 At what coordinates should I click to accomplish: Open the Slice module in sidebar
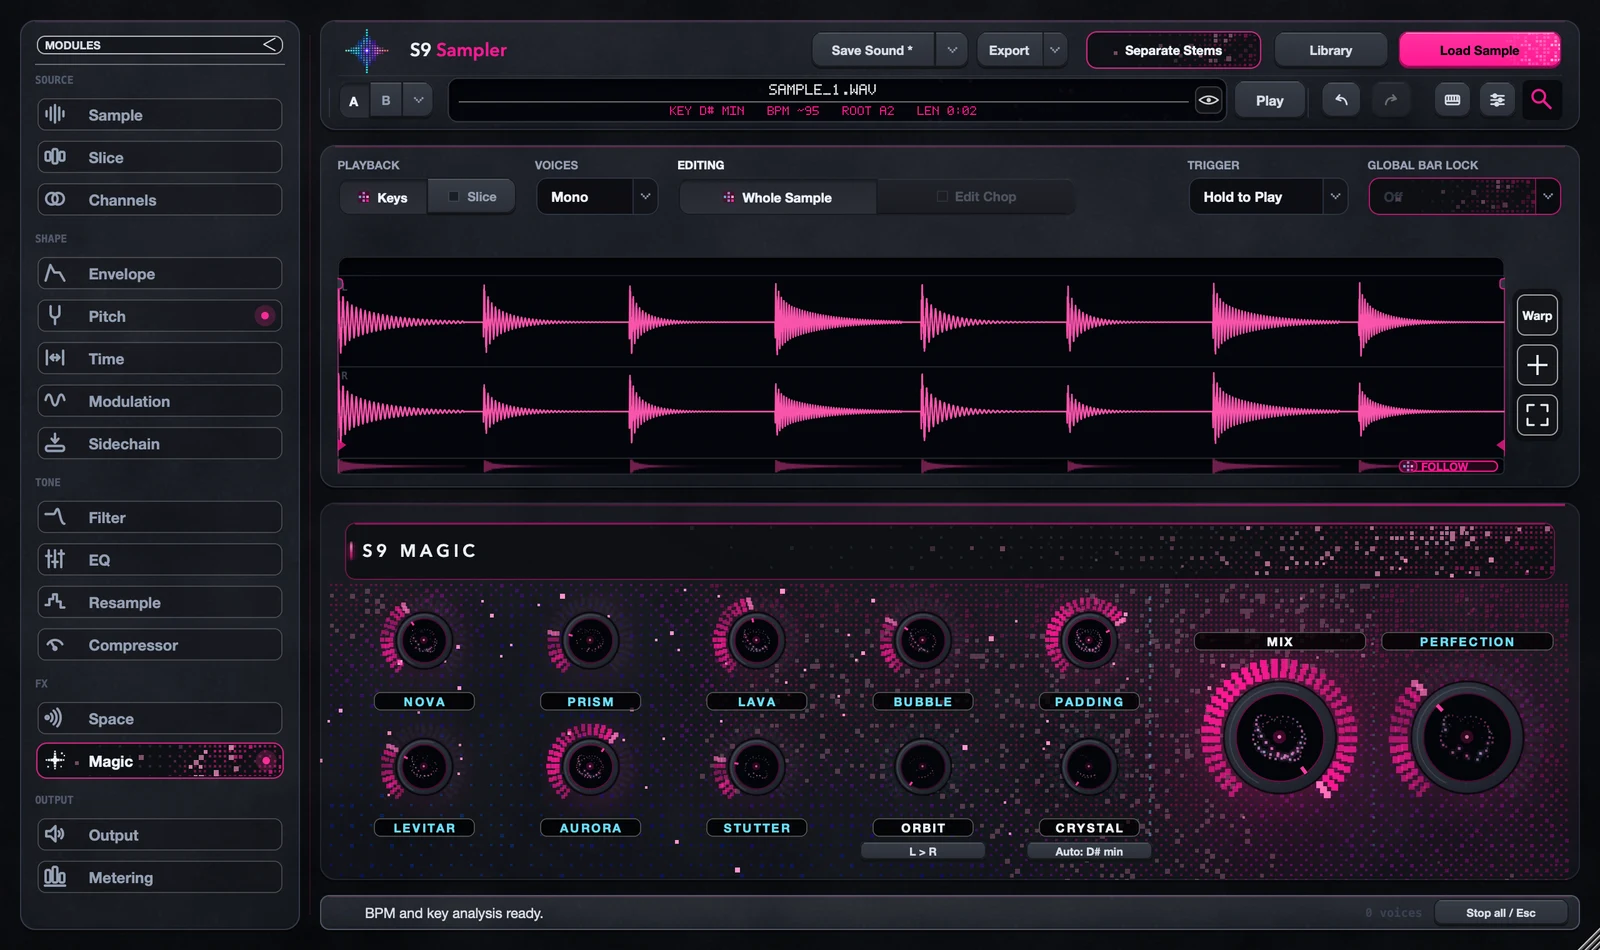coord(160,157)
